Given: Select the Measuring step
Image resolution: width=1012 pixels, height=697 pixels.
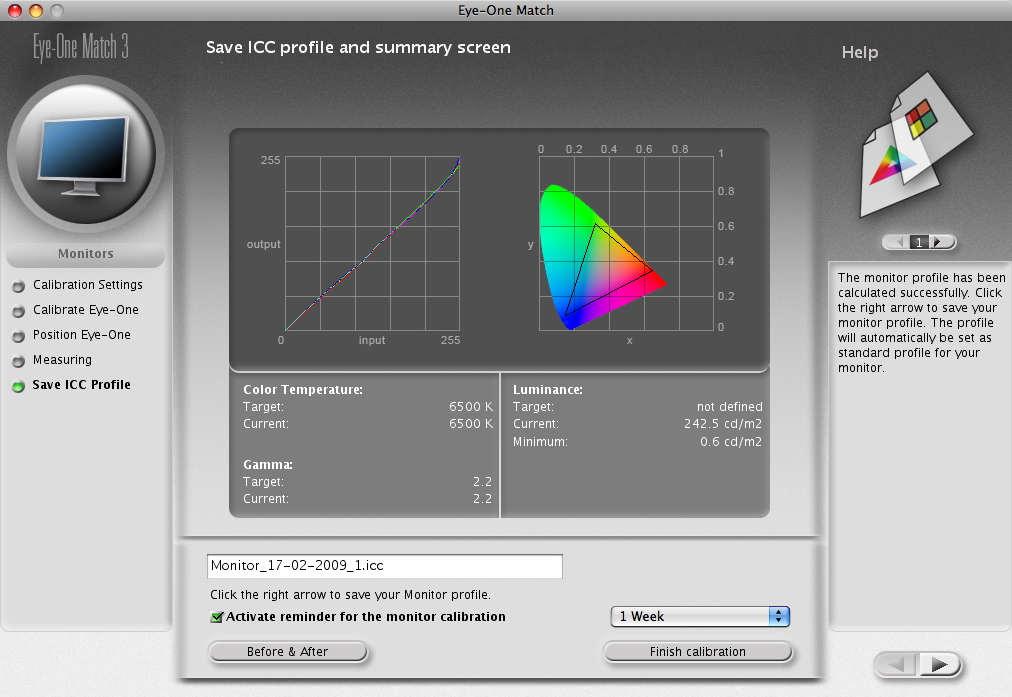Looking at the screenshot, I should pyautogui.click(x=63, y=359).
